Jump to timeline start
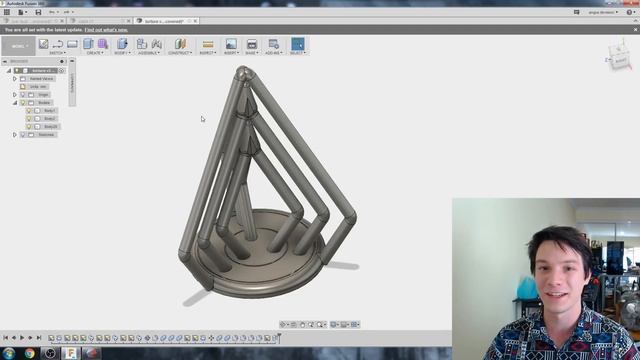Viewport: 640px width, 360px height. [6, 338]
